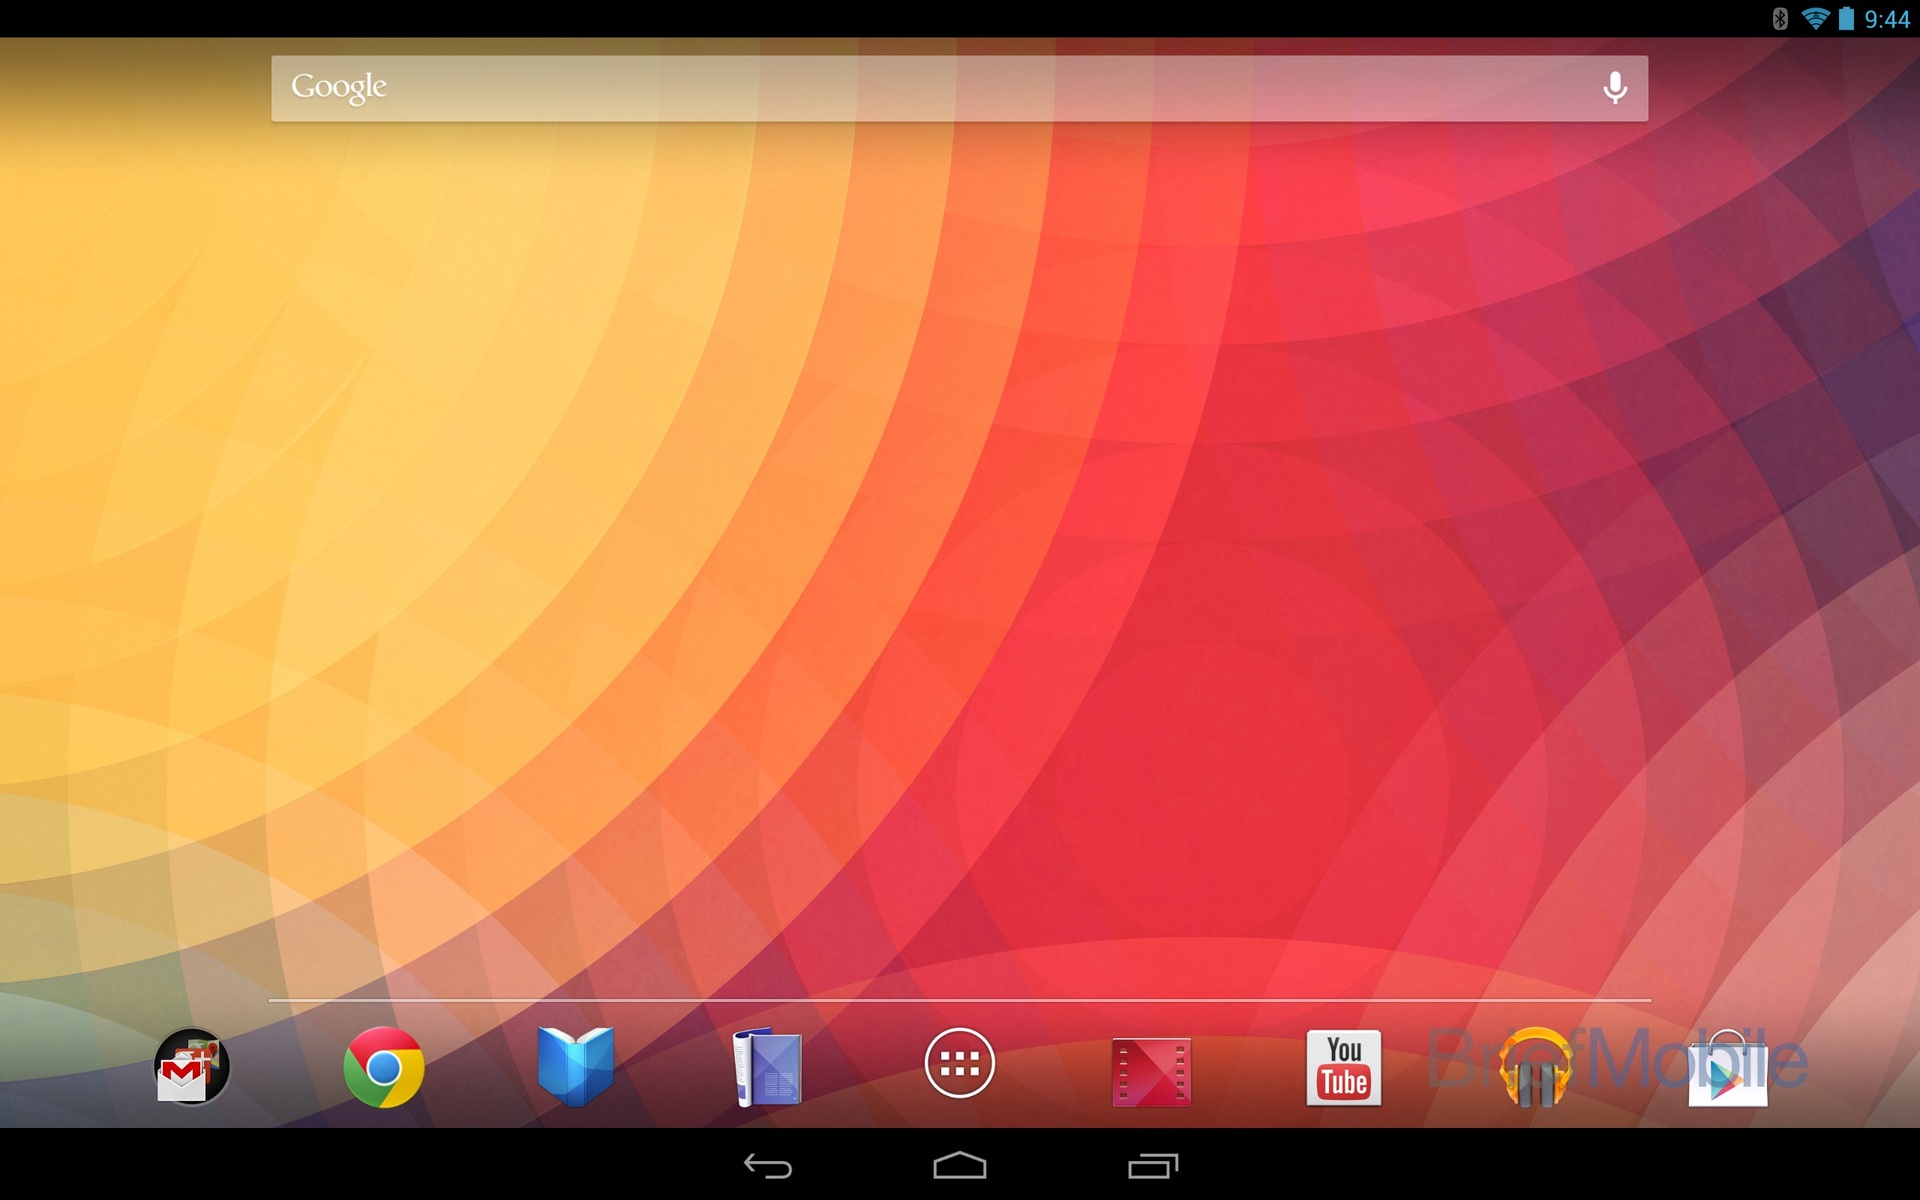Open the Recent Apps switcher
This screenshot has height=1200, width=1920.
pos(1150,1167)
